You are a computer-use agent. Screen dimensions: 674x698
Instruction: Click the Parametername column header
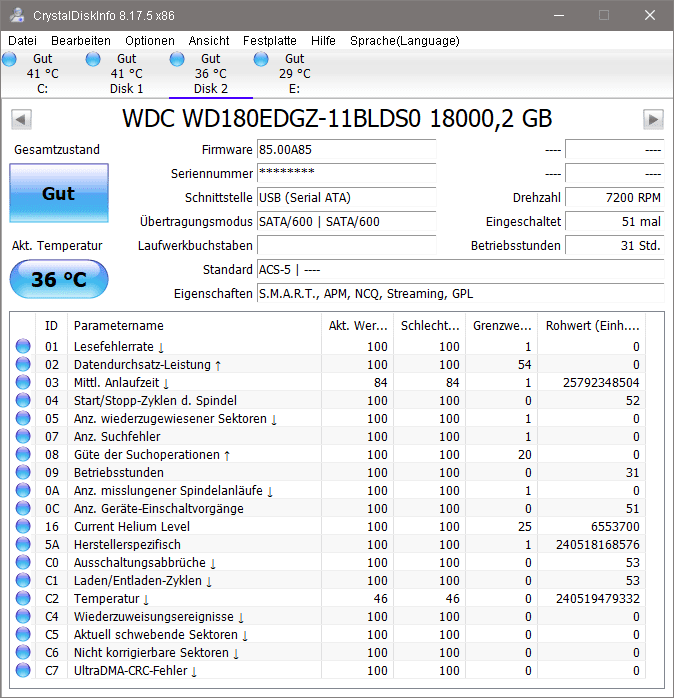tap(194, 325)
